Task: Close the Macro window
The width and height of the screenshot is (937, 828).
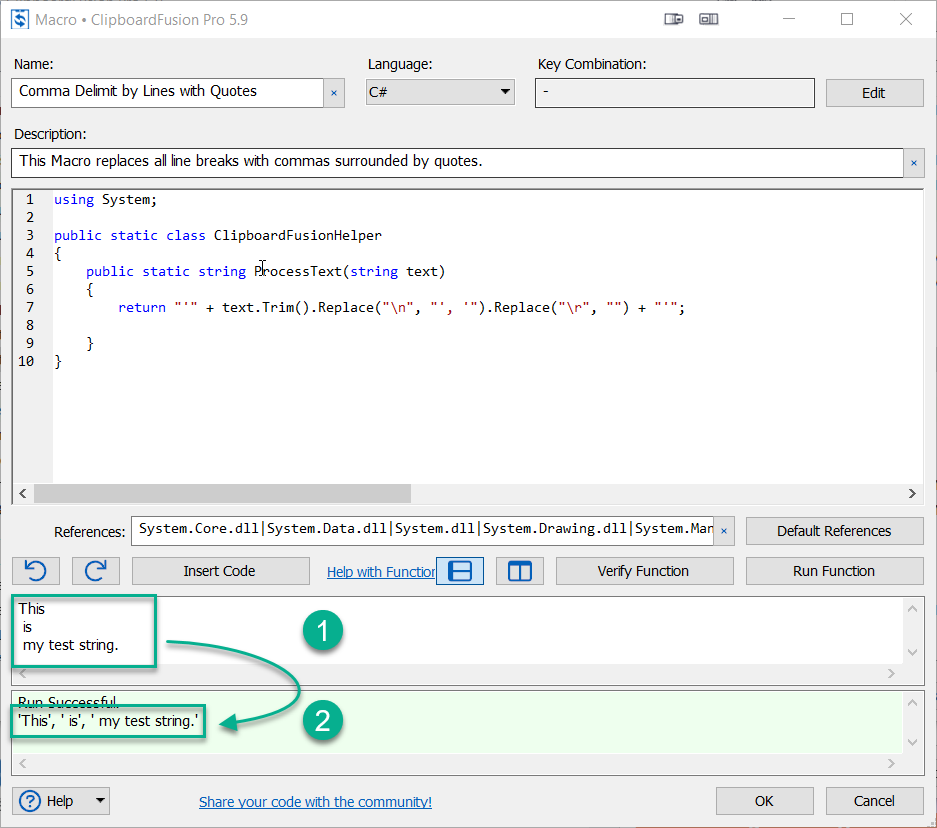Action: [x=906, y=19]
